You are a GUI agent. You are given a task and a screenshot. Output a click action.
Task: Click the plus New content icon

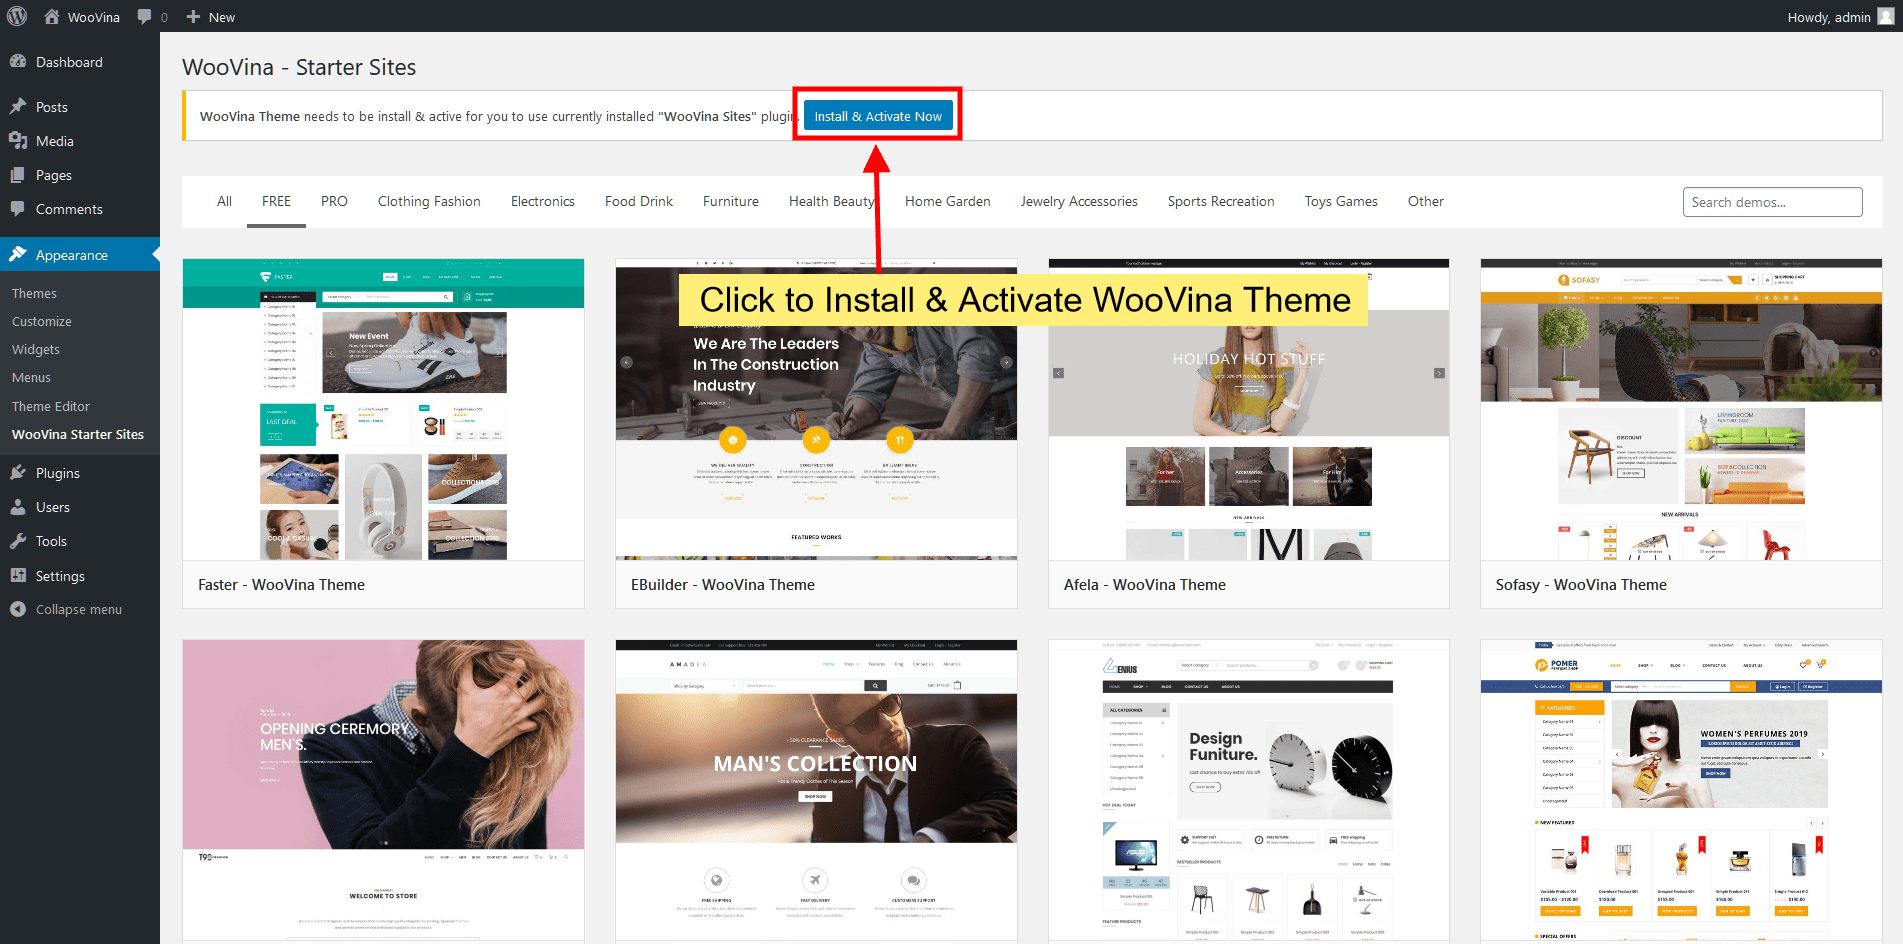tap(193, 17)
